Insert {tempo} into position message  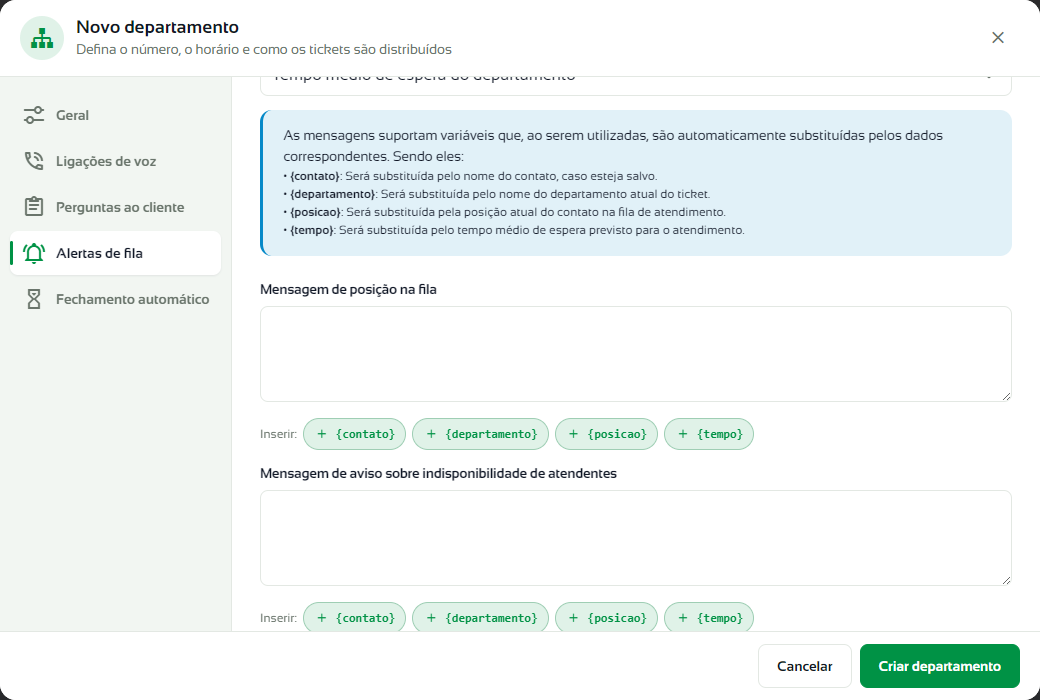coord(709,434)
